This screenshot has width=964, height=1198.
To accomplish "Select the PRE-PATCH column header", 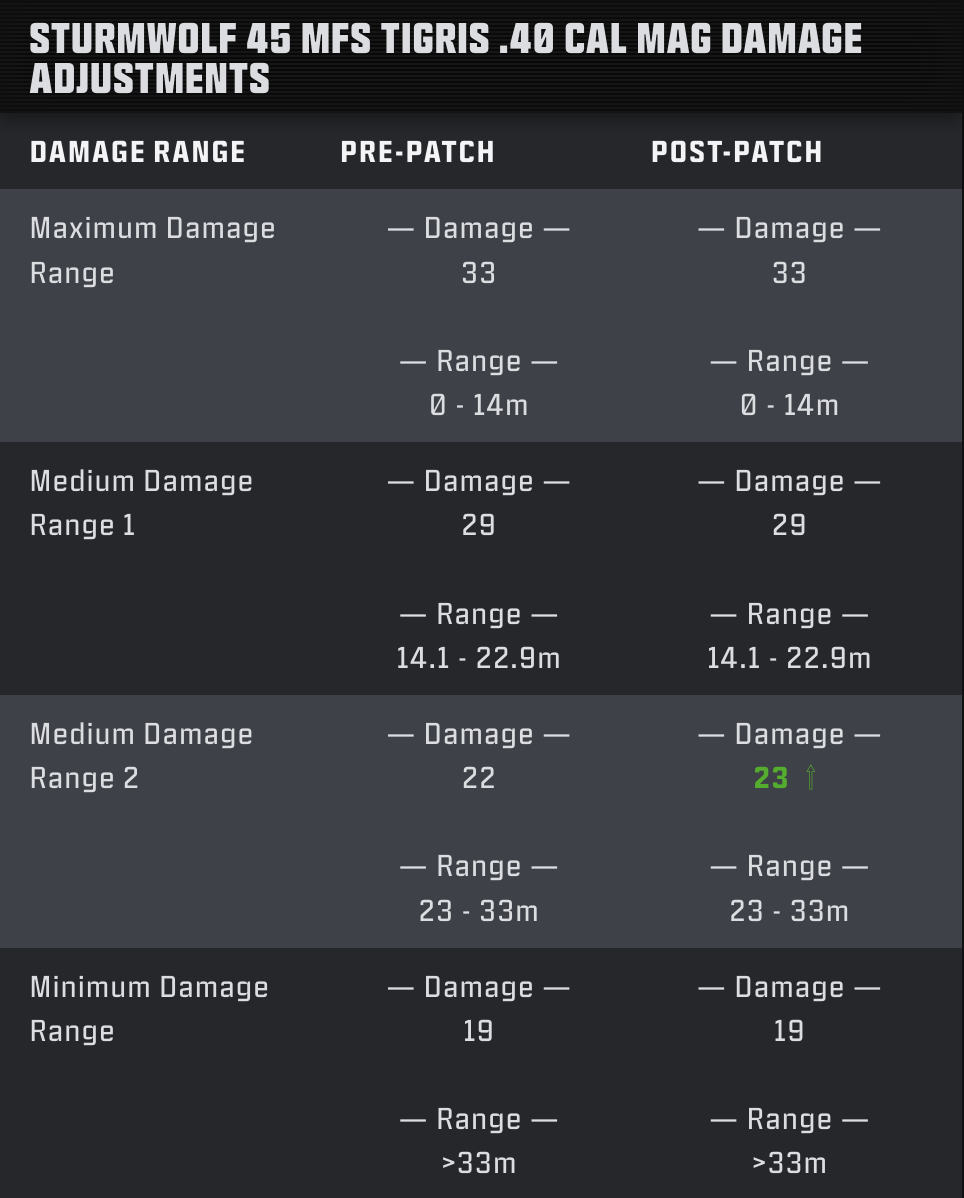I will click(418, 152).
